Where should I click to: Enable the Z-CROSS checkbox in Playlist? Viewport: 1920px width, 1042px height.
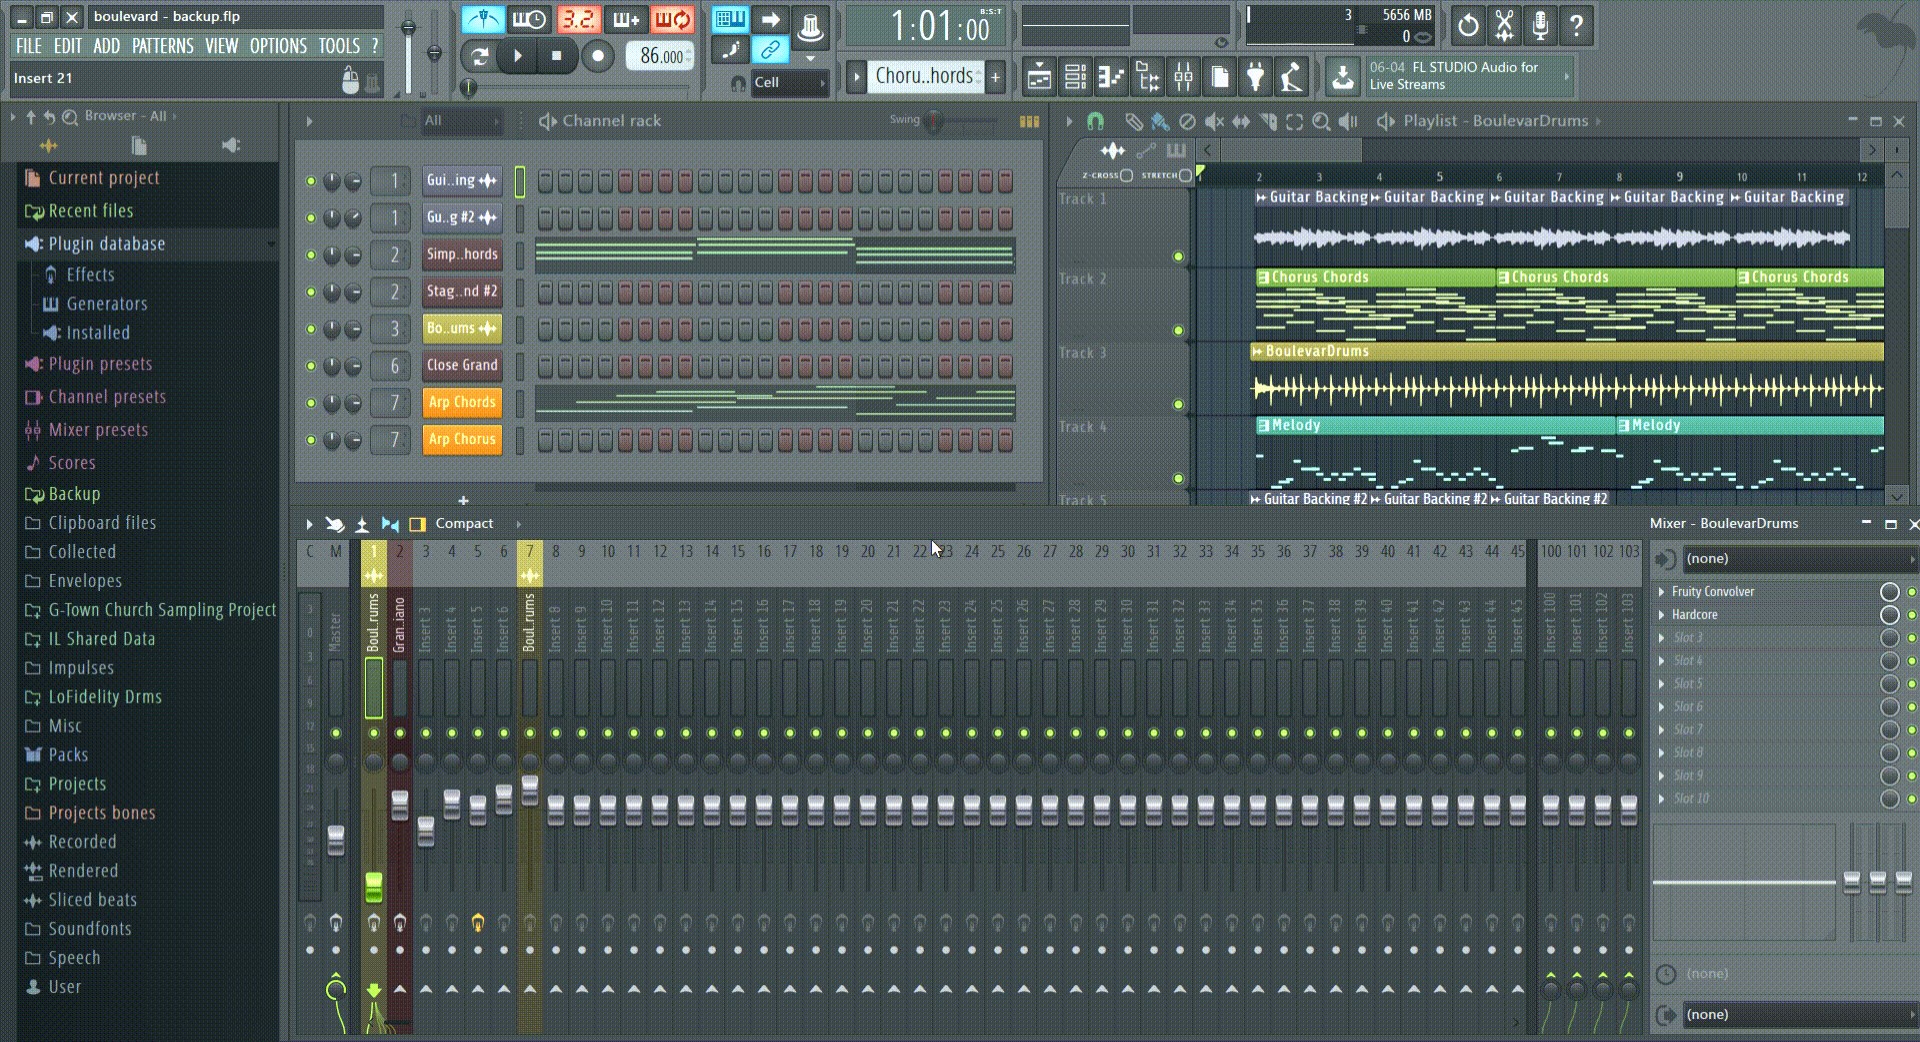[x=1126, y=175]
